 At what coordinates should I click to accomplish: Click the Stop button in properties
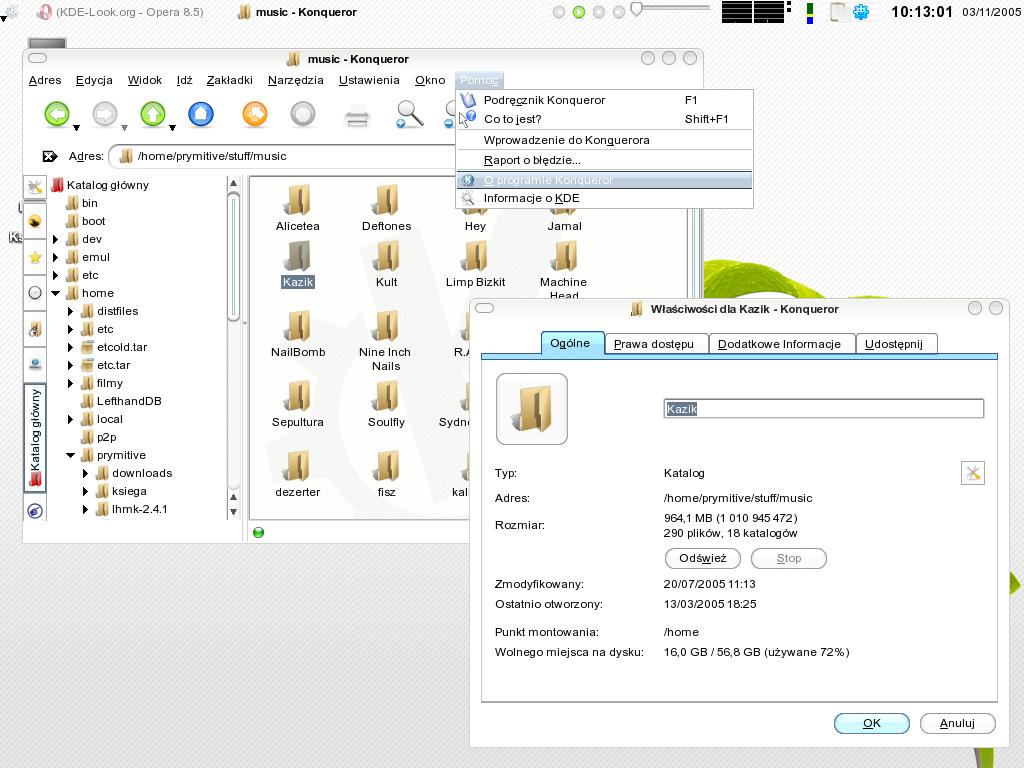[789, 558]
